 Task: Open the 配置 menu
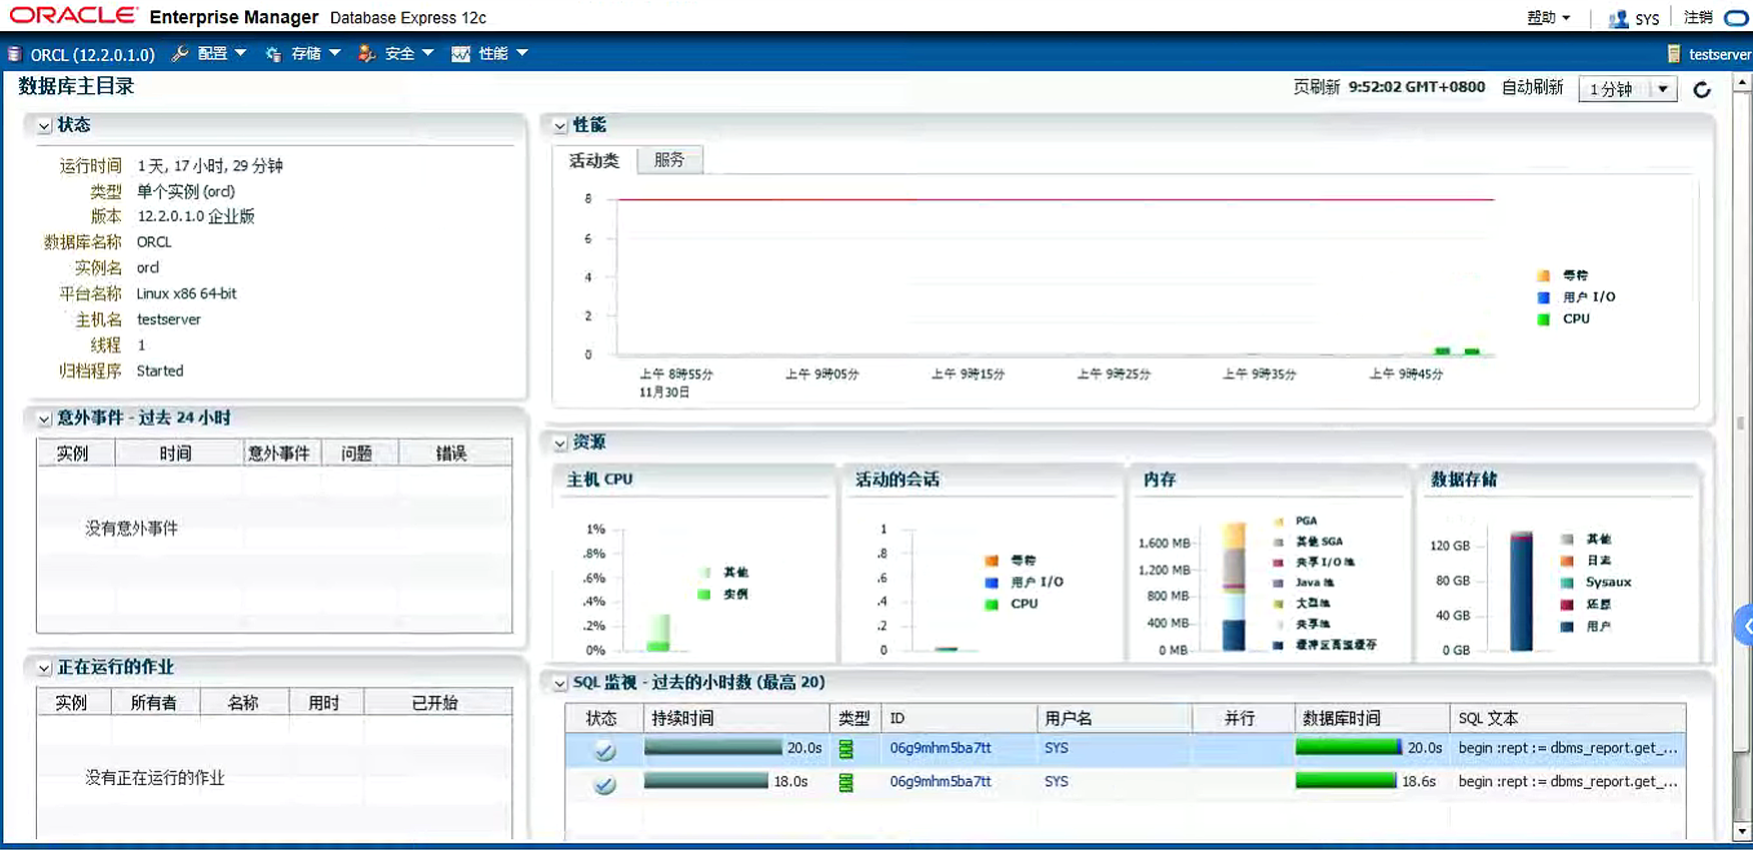point(221,54)
